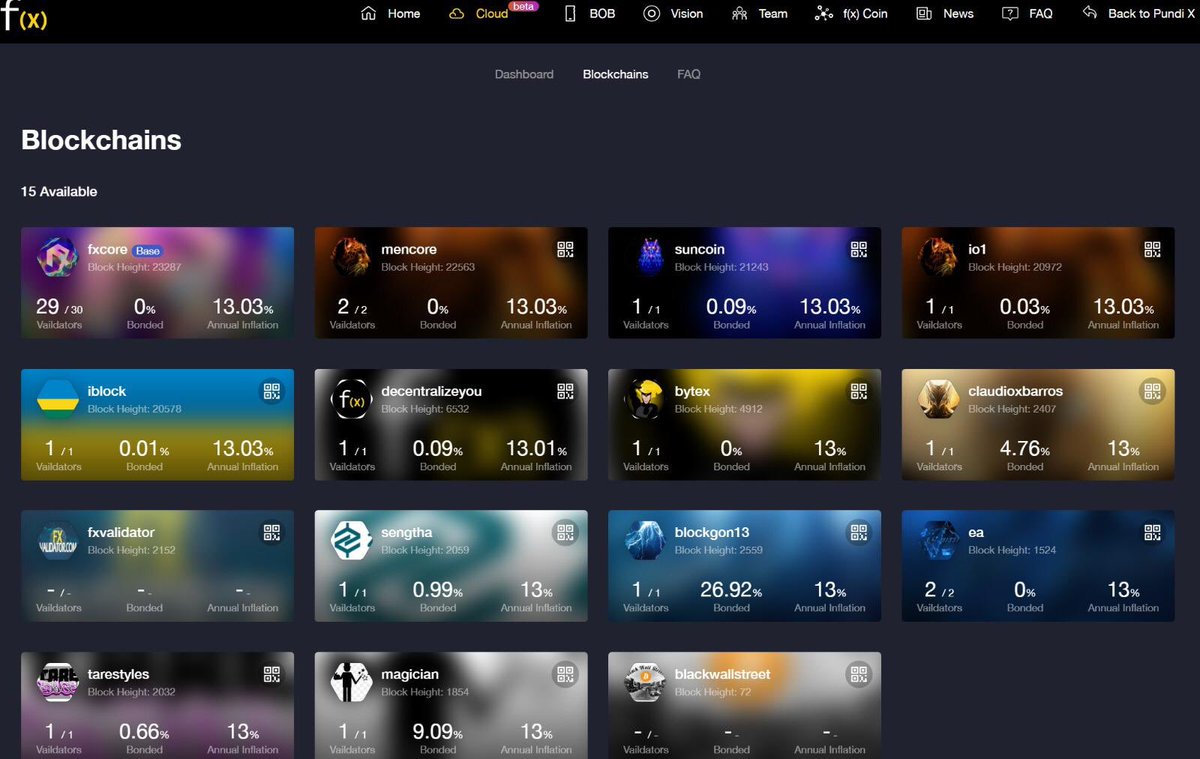
Task: Click the BOB phone icon
Action: click(570, 14)
